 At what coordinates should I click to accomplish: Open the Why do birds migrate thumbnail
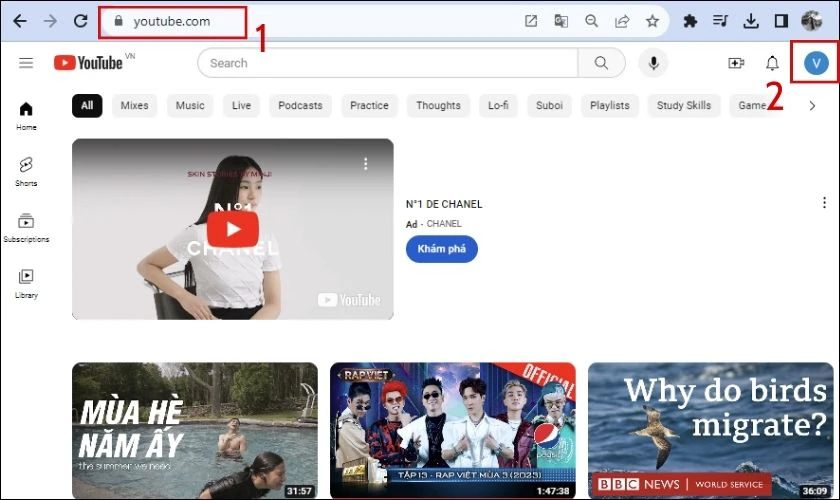(x=710, y=430)
